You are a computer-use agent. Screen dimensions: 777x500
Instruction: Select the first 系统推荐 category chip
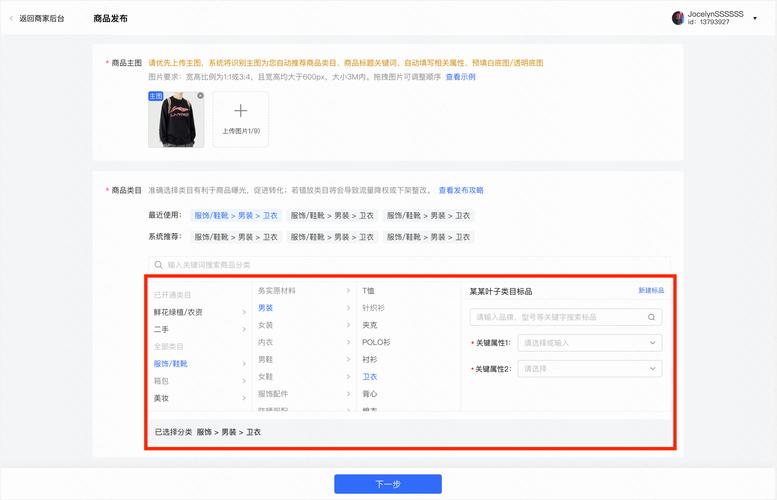[x=236, y=237]
